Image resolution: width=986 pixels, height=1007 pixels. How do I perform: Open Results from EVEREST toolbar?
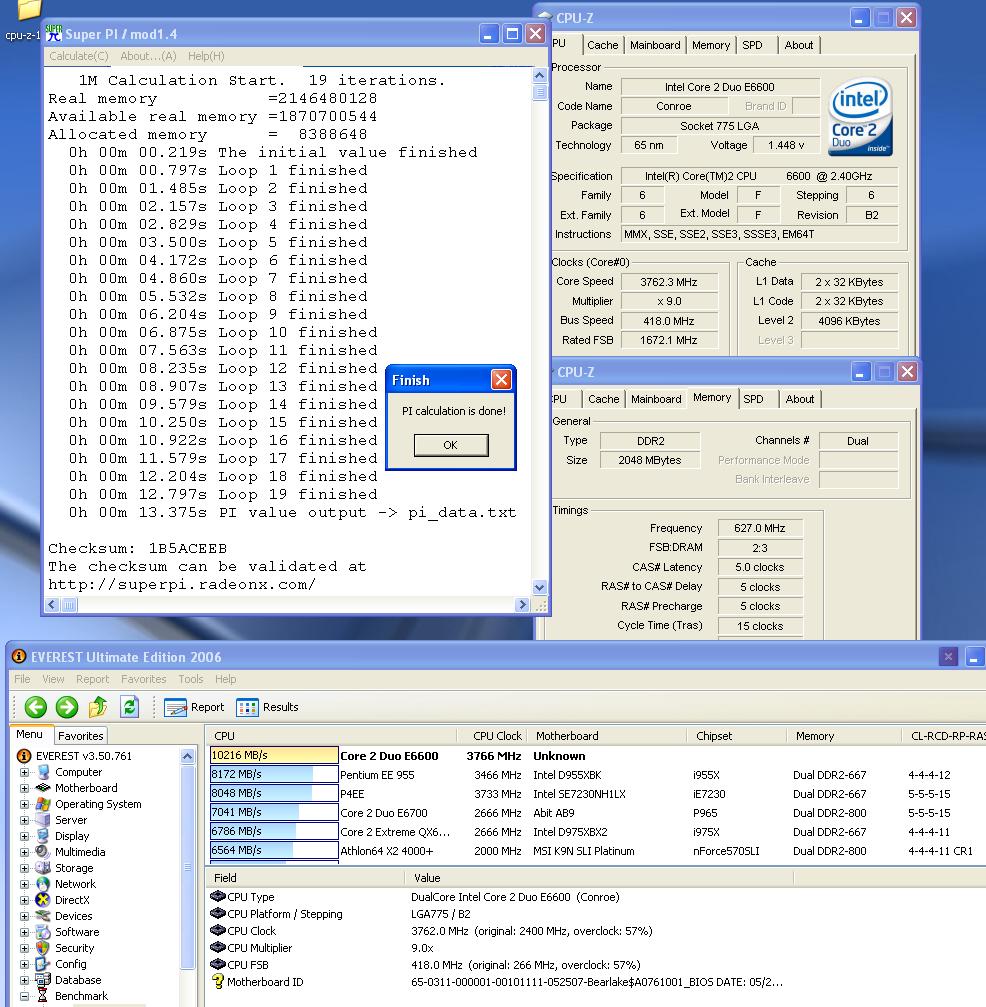(267, 707)
